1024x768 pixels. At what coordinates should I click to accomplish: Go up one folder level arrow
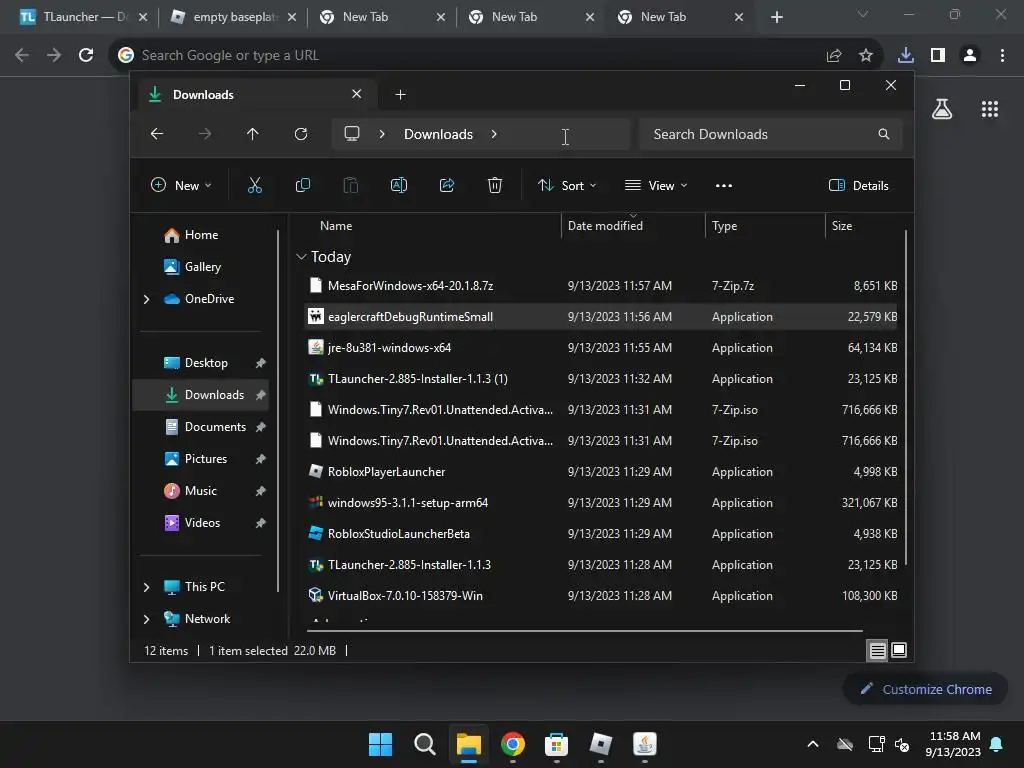[253, 134]
